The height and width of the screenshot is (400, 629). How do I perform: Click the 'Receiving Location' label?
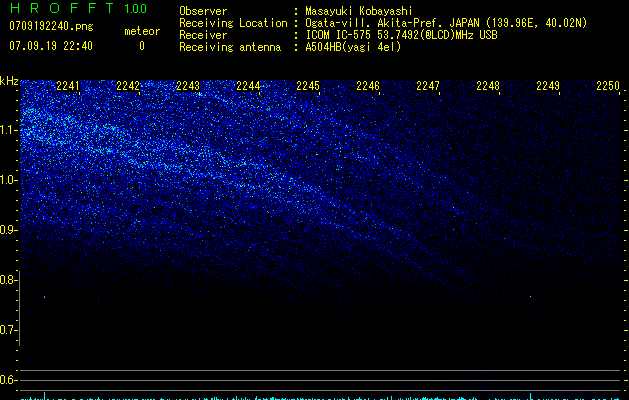point(233,23)
